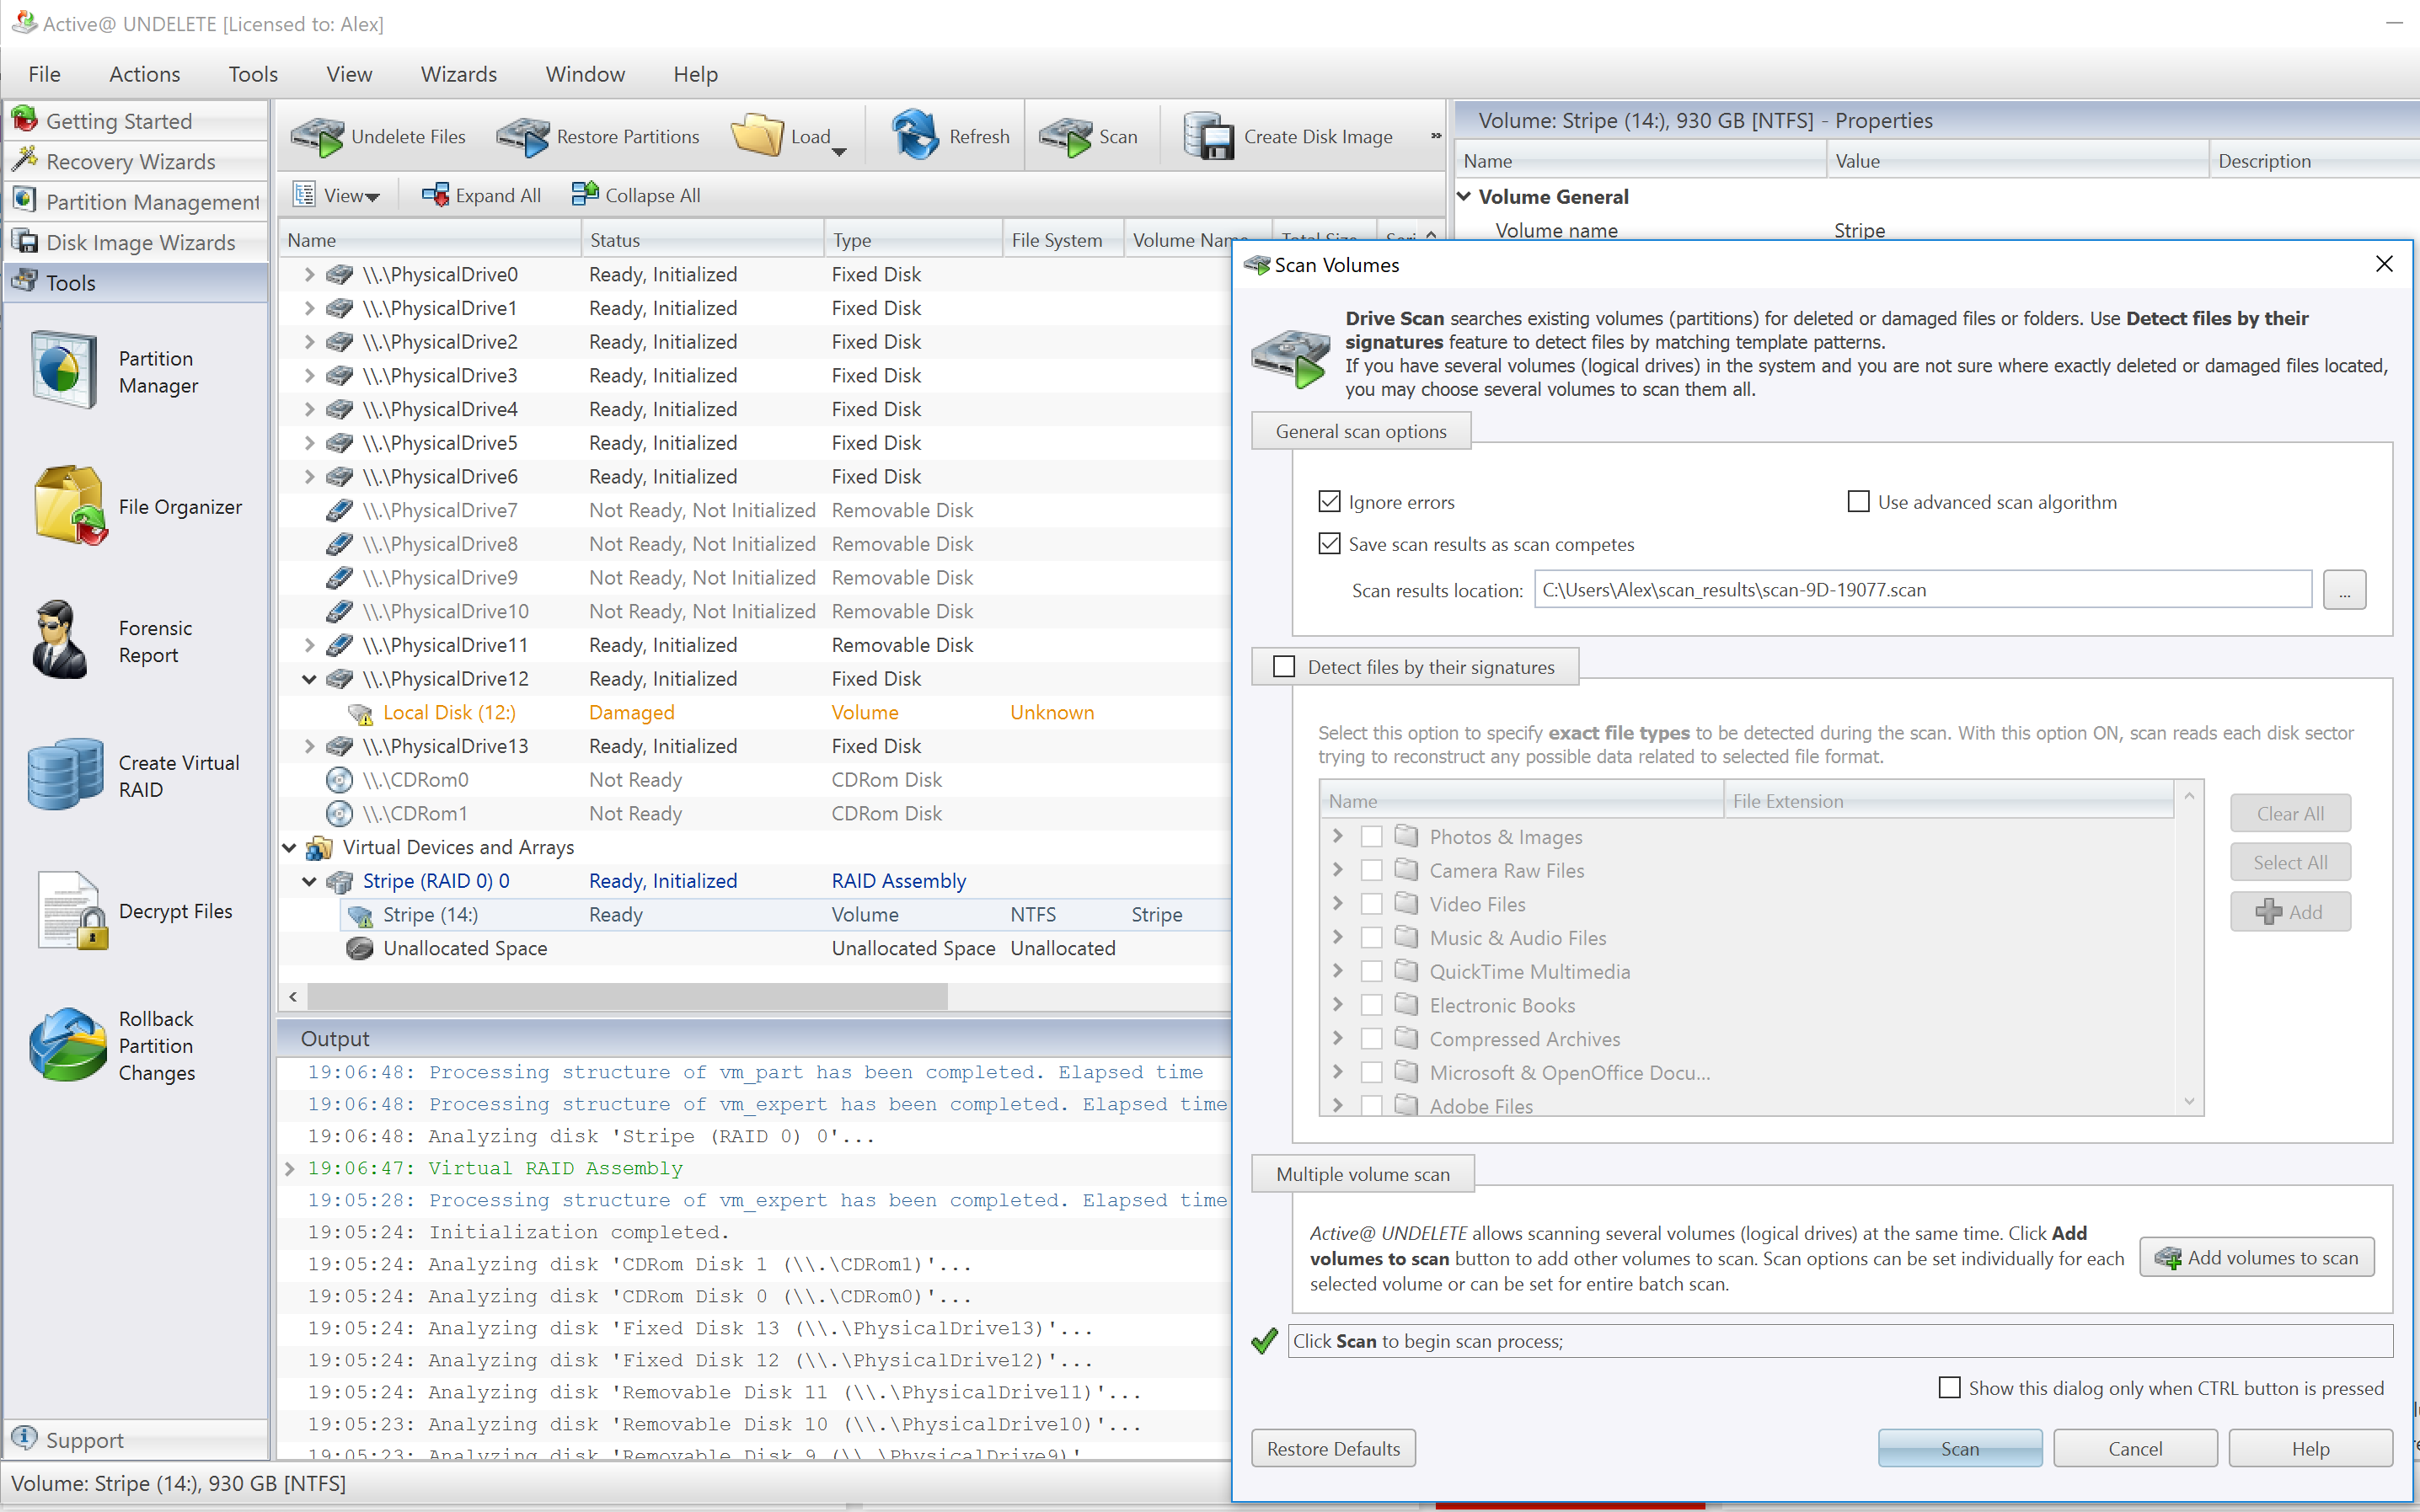Collapse PhysicalDrive12 tree node
2420x1512 pixels.
[309, 679]
